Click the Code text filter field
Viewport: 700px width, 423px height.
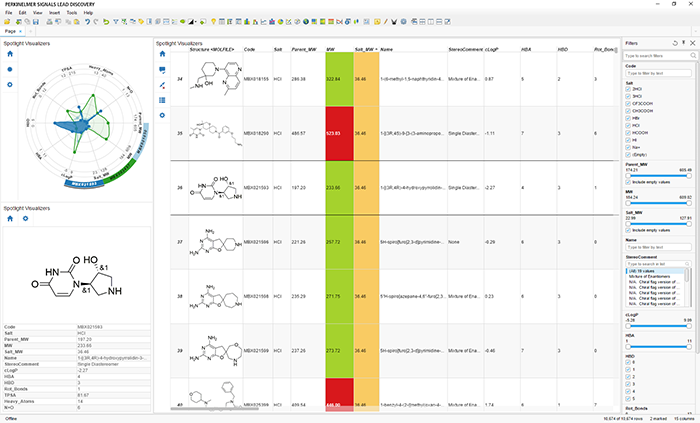659,73
